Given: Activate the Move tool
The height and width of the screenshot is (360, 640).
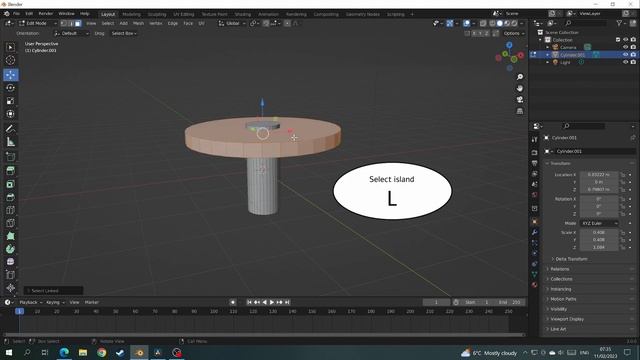Looking at the screenshot, I should pos(11,75).
